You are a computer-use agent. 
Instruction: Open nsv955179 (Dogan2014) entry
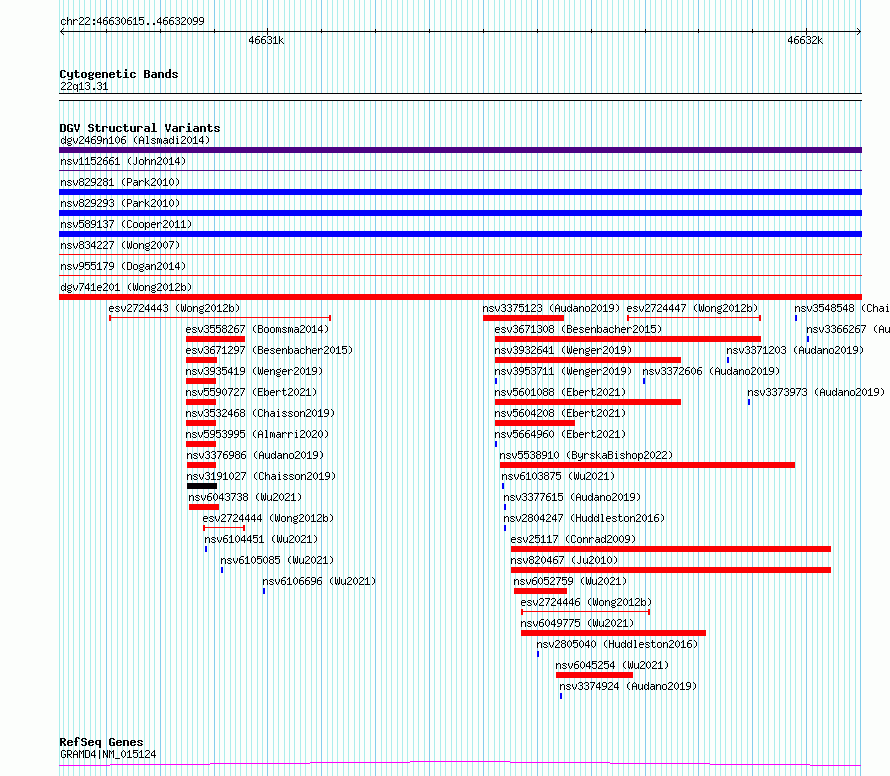(x=123, y=266)
